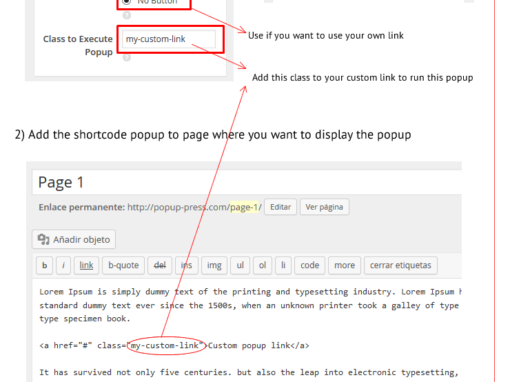Insert an image with img button
Screen dimensions: 510x382
[214, 265]
